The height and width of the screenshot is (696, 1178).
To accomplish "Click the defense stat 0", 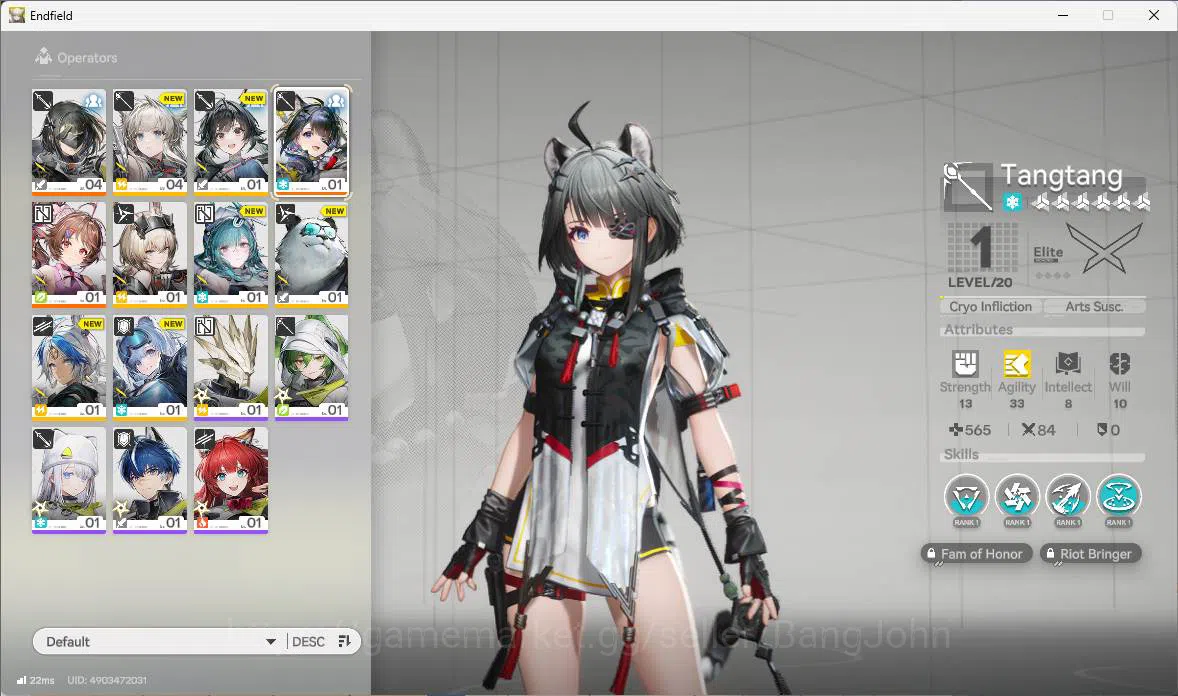I will (1108, 430).
